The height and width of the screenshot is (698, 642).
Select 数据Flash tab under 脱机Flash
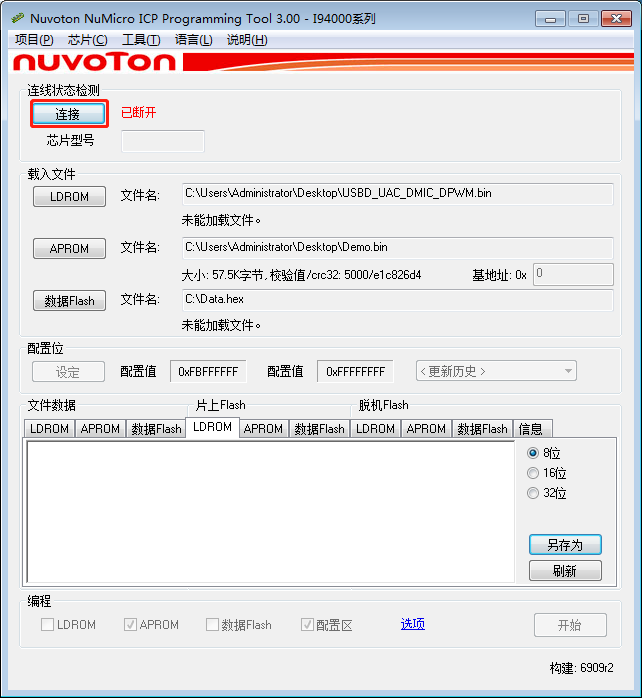pyautogui.click(x=482, y=429)
